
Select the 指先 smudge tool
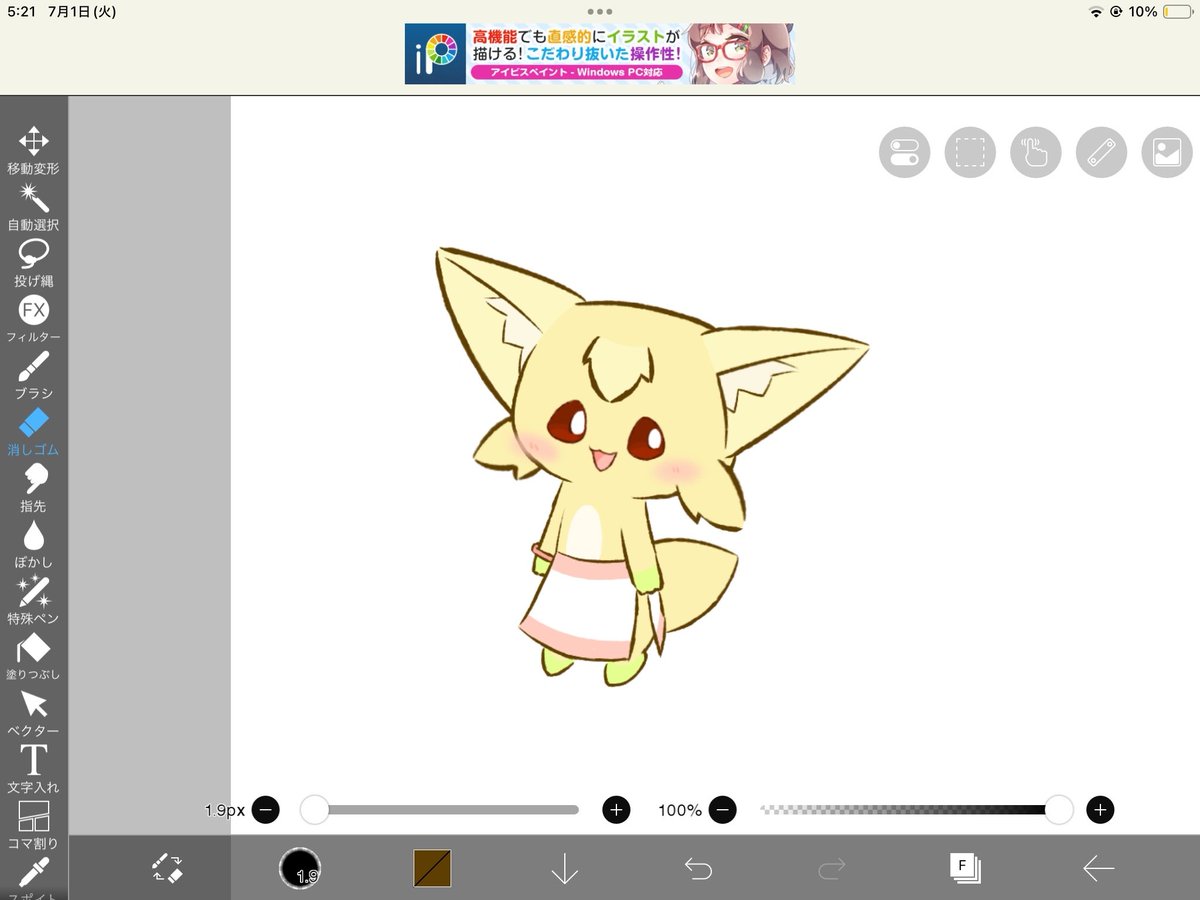[x=33, y=487]
